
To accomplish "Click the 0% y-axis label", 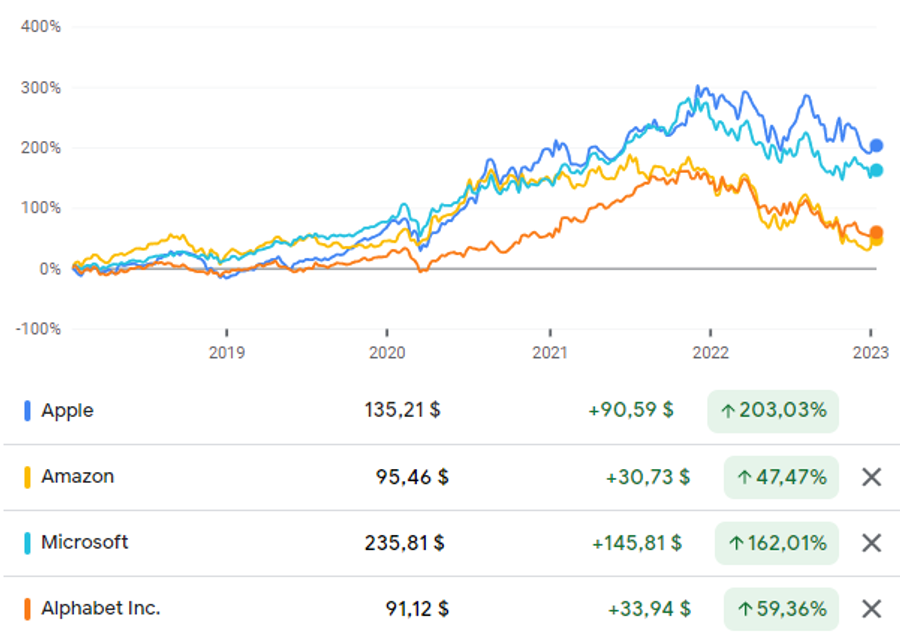I will coord(49,269).
